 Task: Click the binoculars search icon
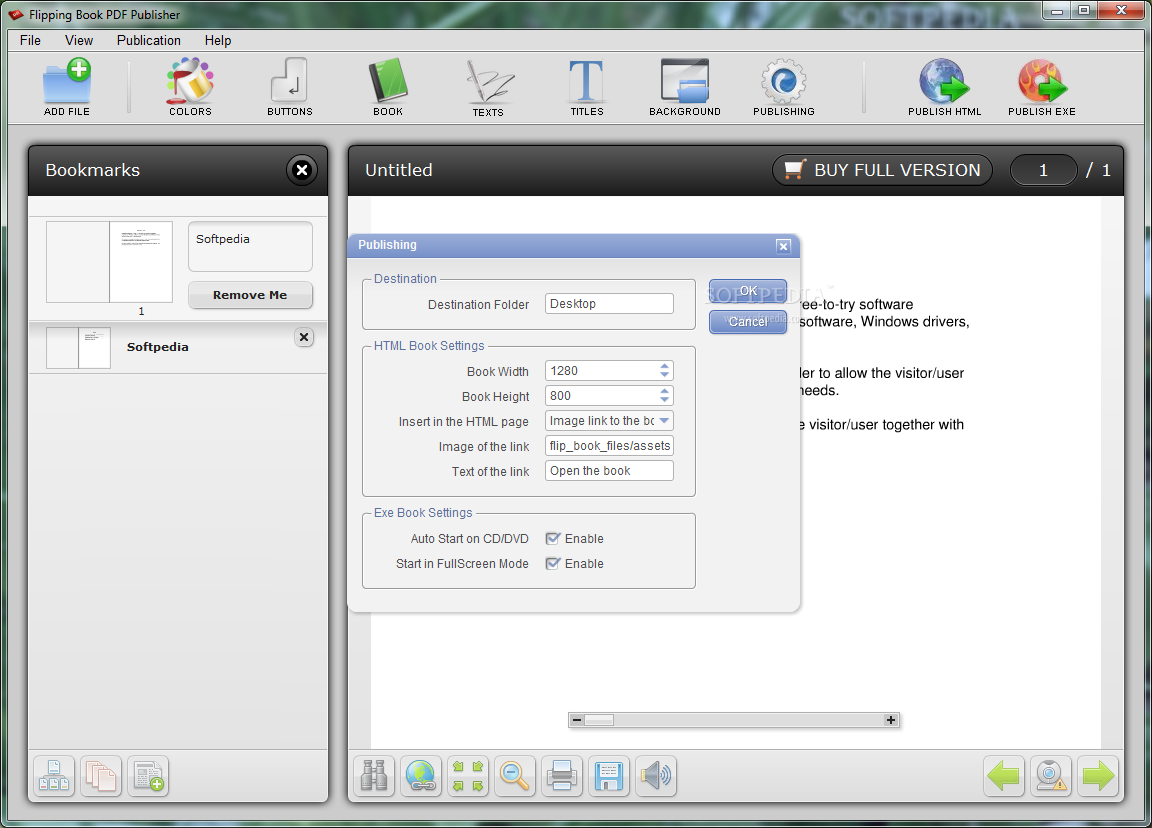[x=375, y=776]
